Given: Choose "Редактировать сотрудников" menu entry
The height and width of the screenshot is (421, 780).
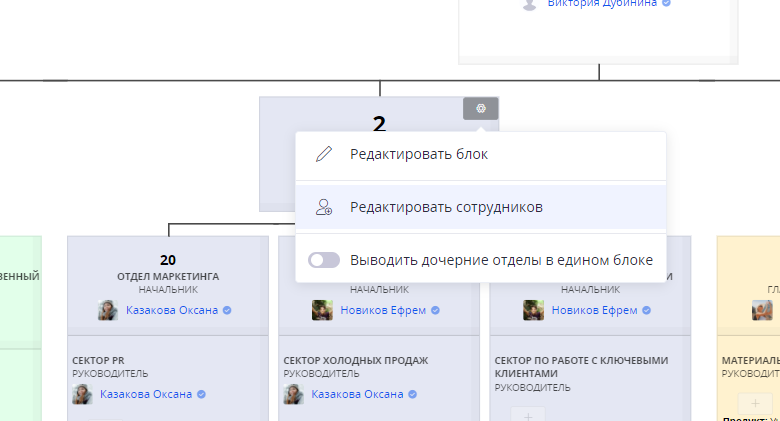Looking at the screenshot, I should tap(481, 207).
